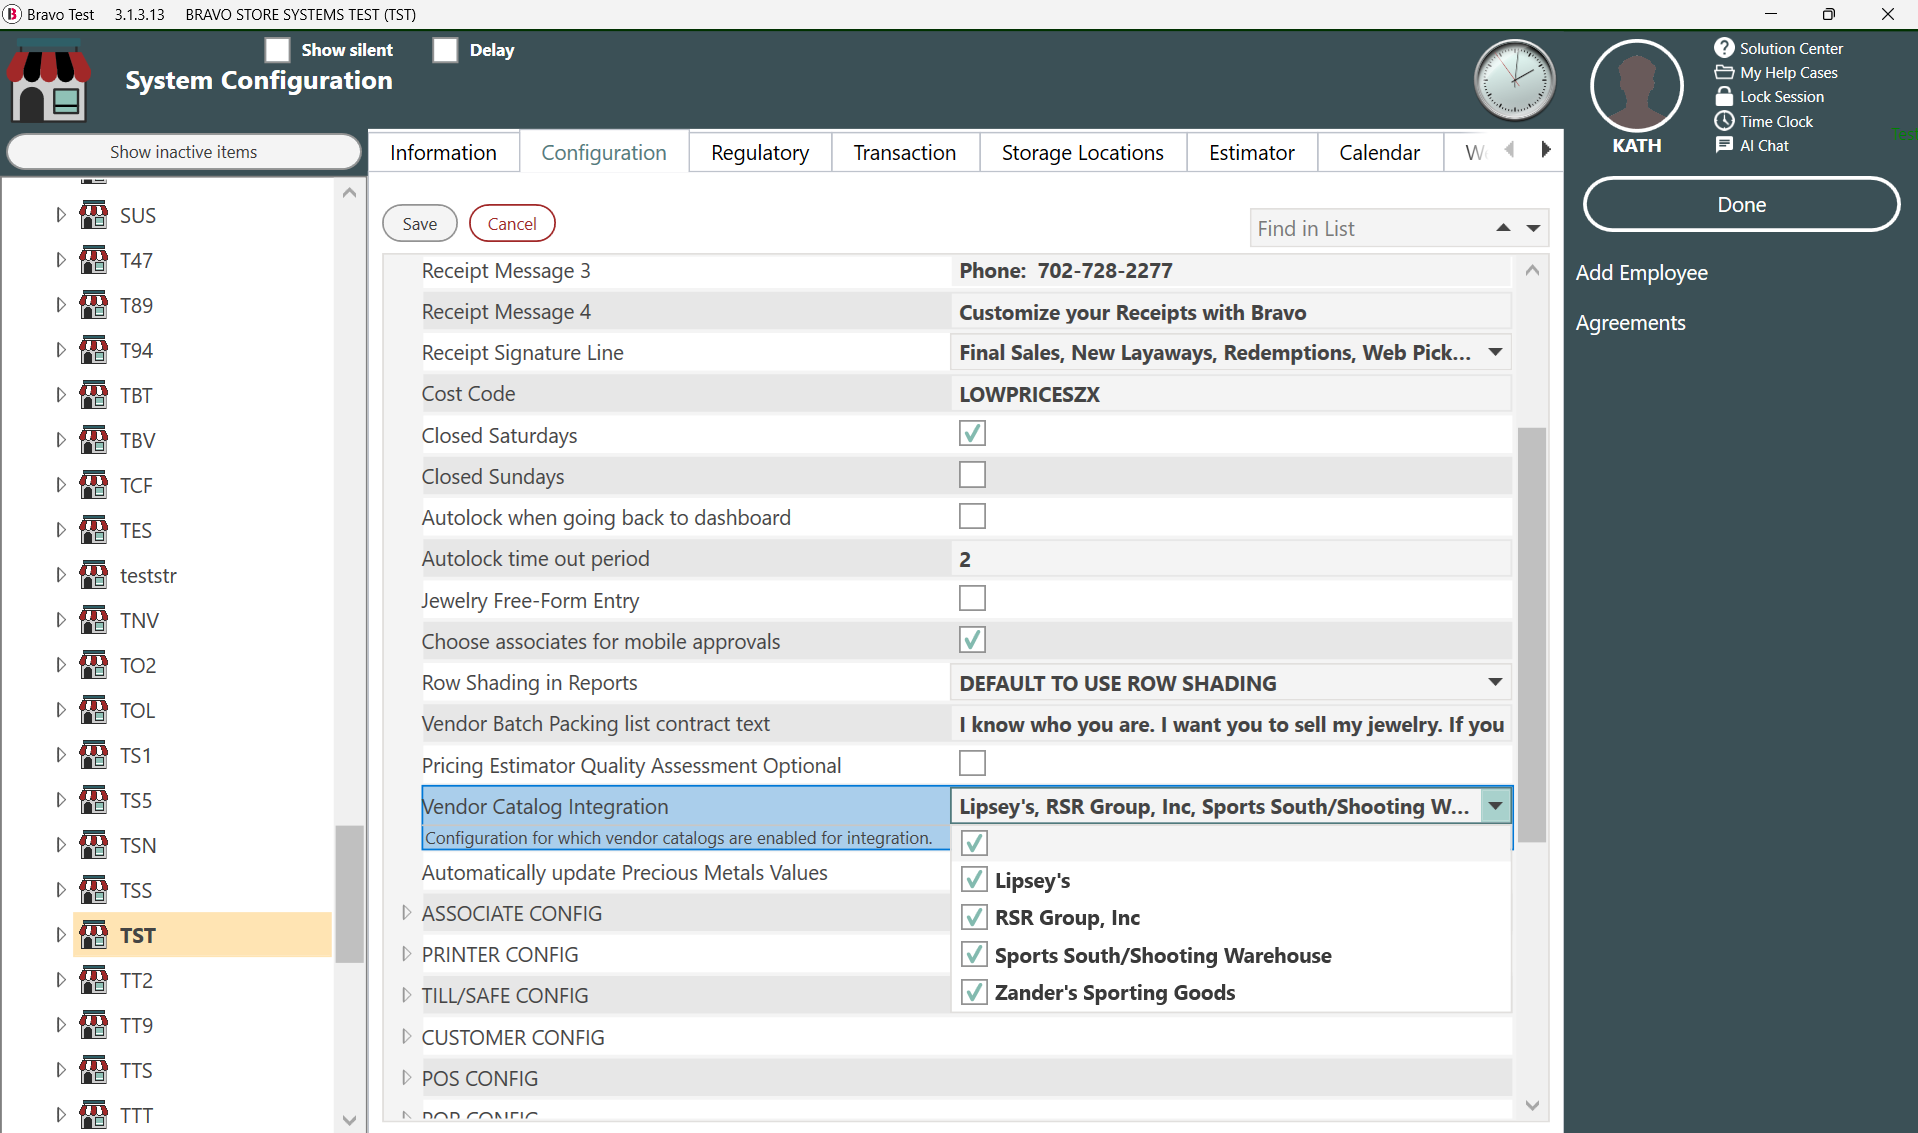Image resolution: width=1918 pixels, height=1133 pixels.
Task: Find previous match with up arrow
Action: coord(1503,228)
